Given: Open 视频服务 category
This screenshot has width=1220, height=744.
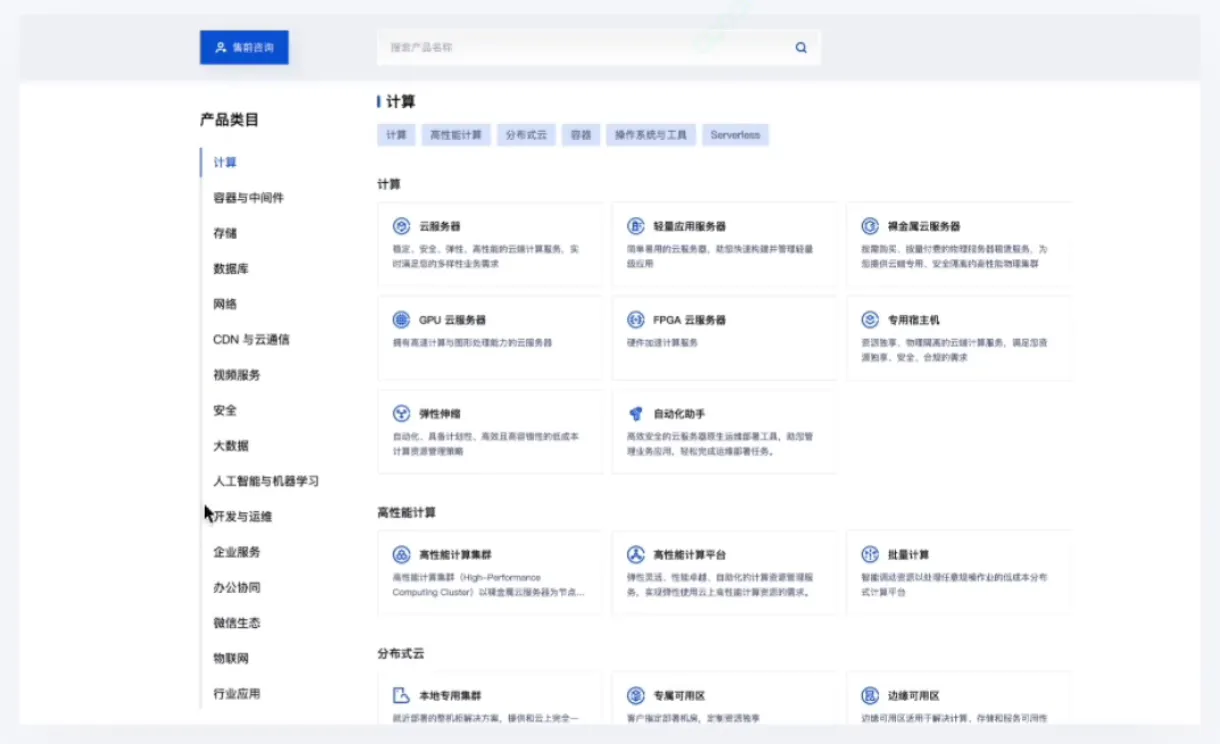Looking at the screenshot, I should (x=237, y=375).
